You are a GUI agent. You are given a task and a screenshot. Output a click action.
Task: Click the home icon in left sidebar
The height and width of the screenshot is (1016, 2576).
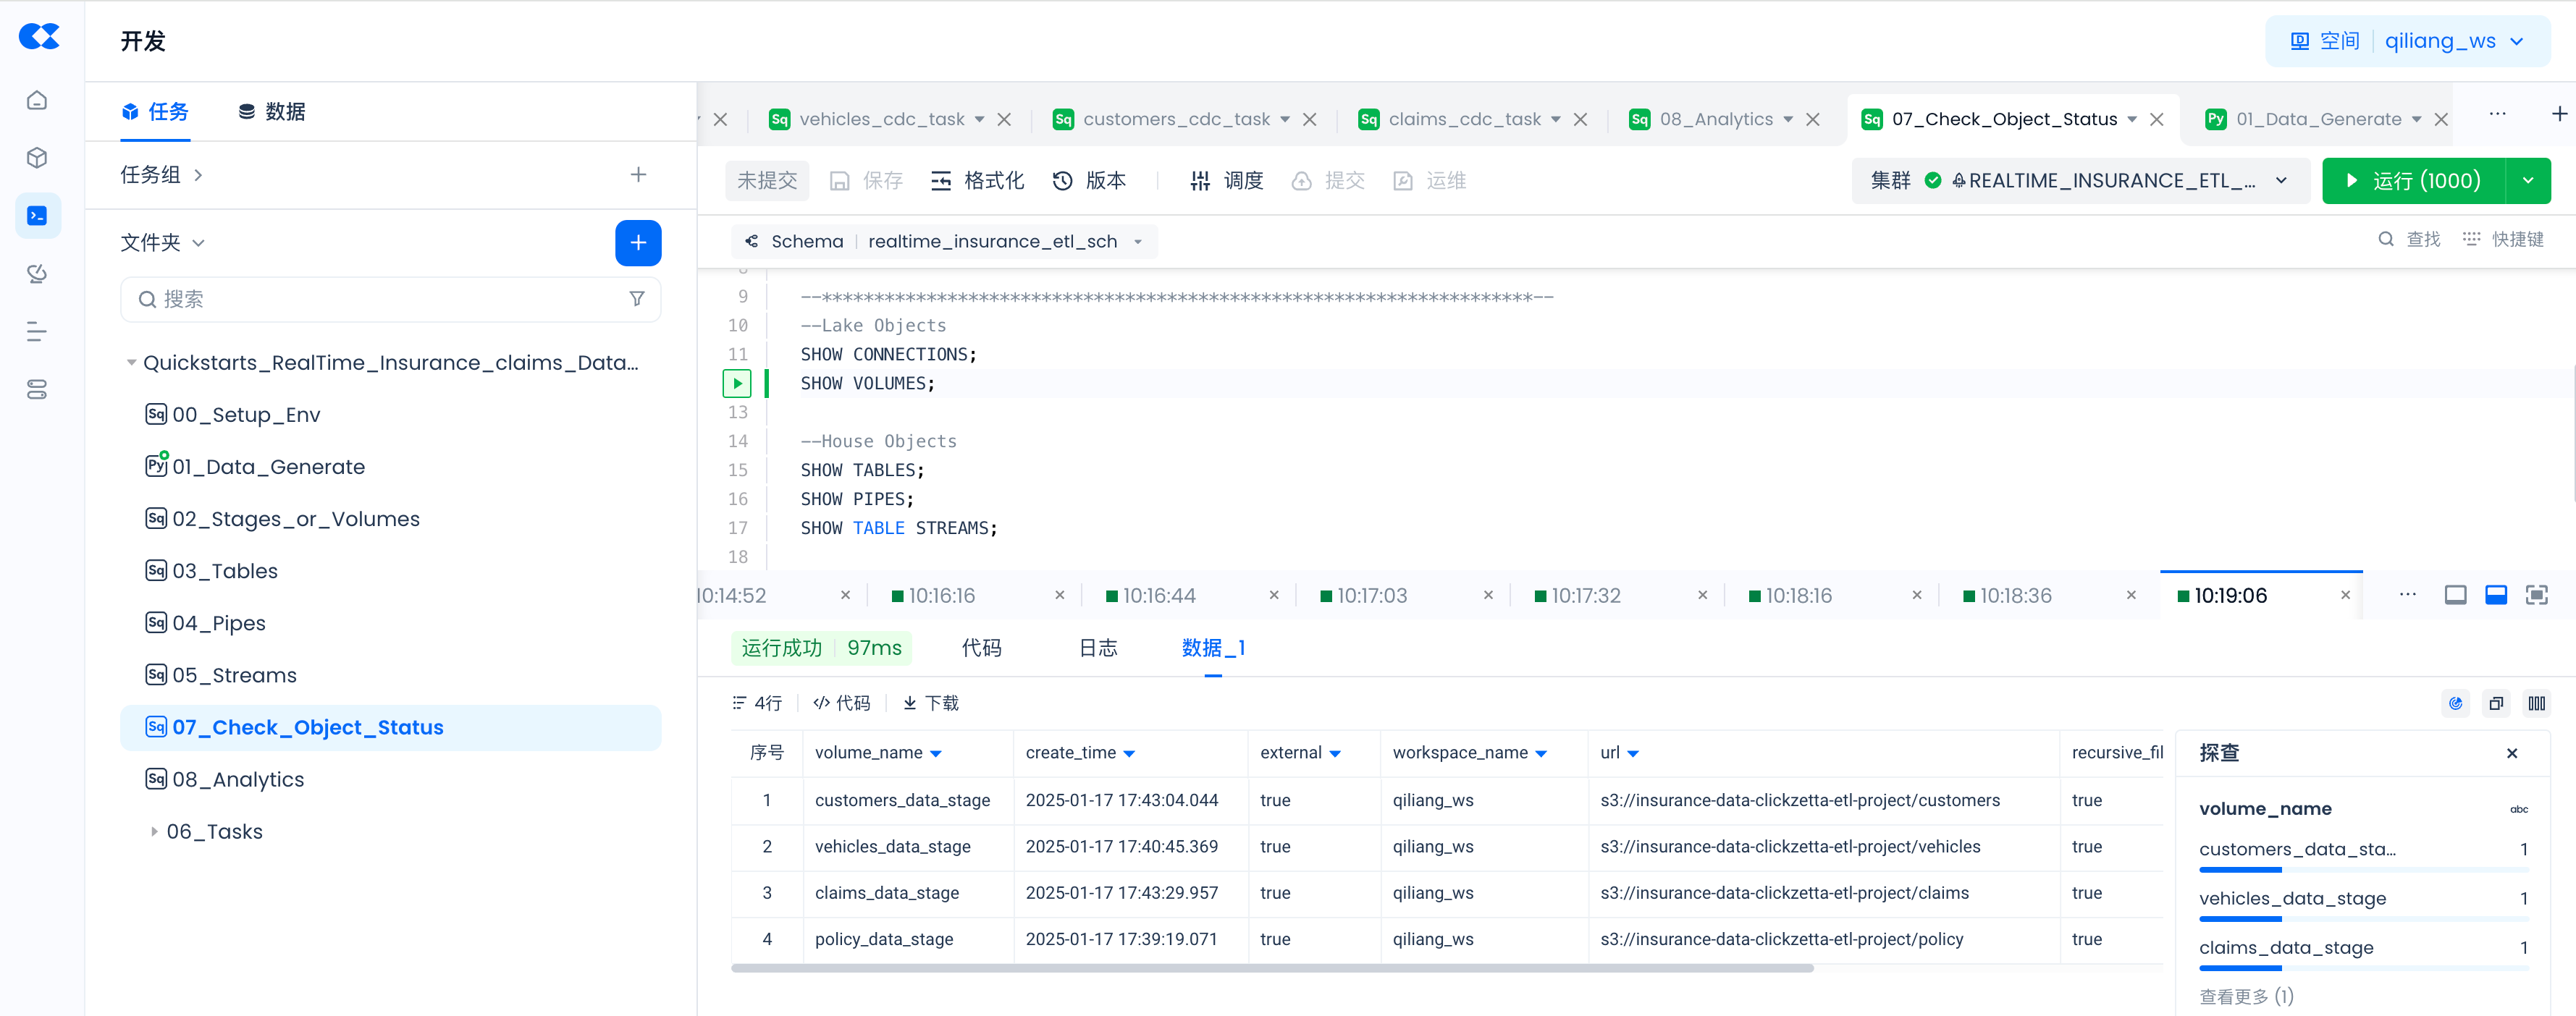[x=37, y=100]
